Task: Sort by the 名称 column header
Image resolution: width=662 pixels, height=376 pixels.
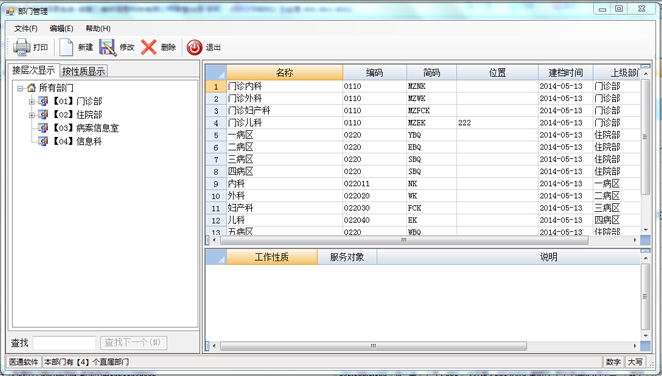Action: (285, 73)
